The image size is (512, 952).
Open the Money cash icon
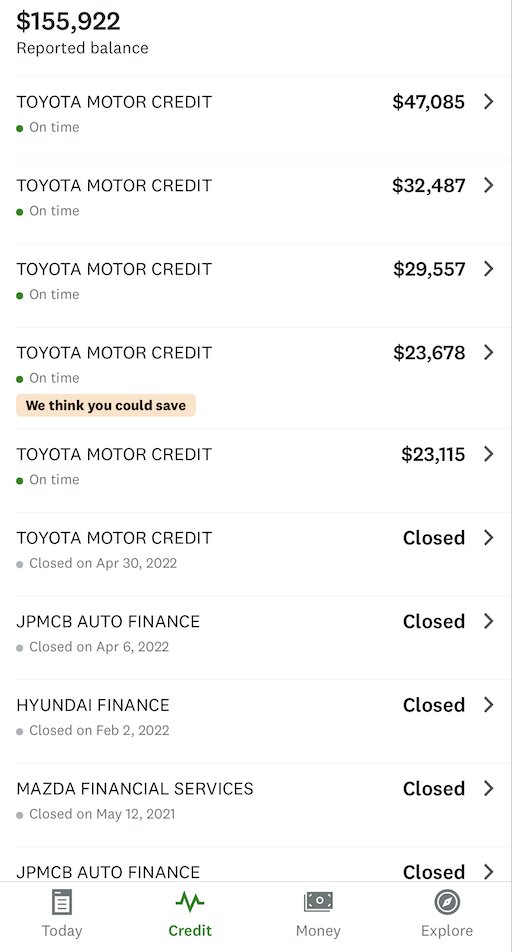(x=318, y=902)
